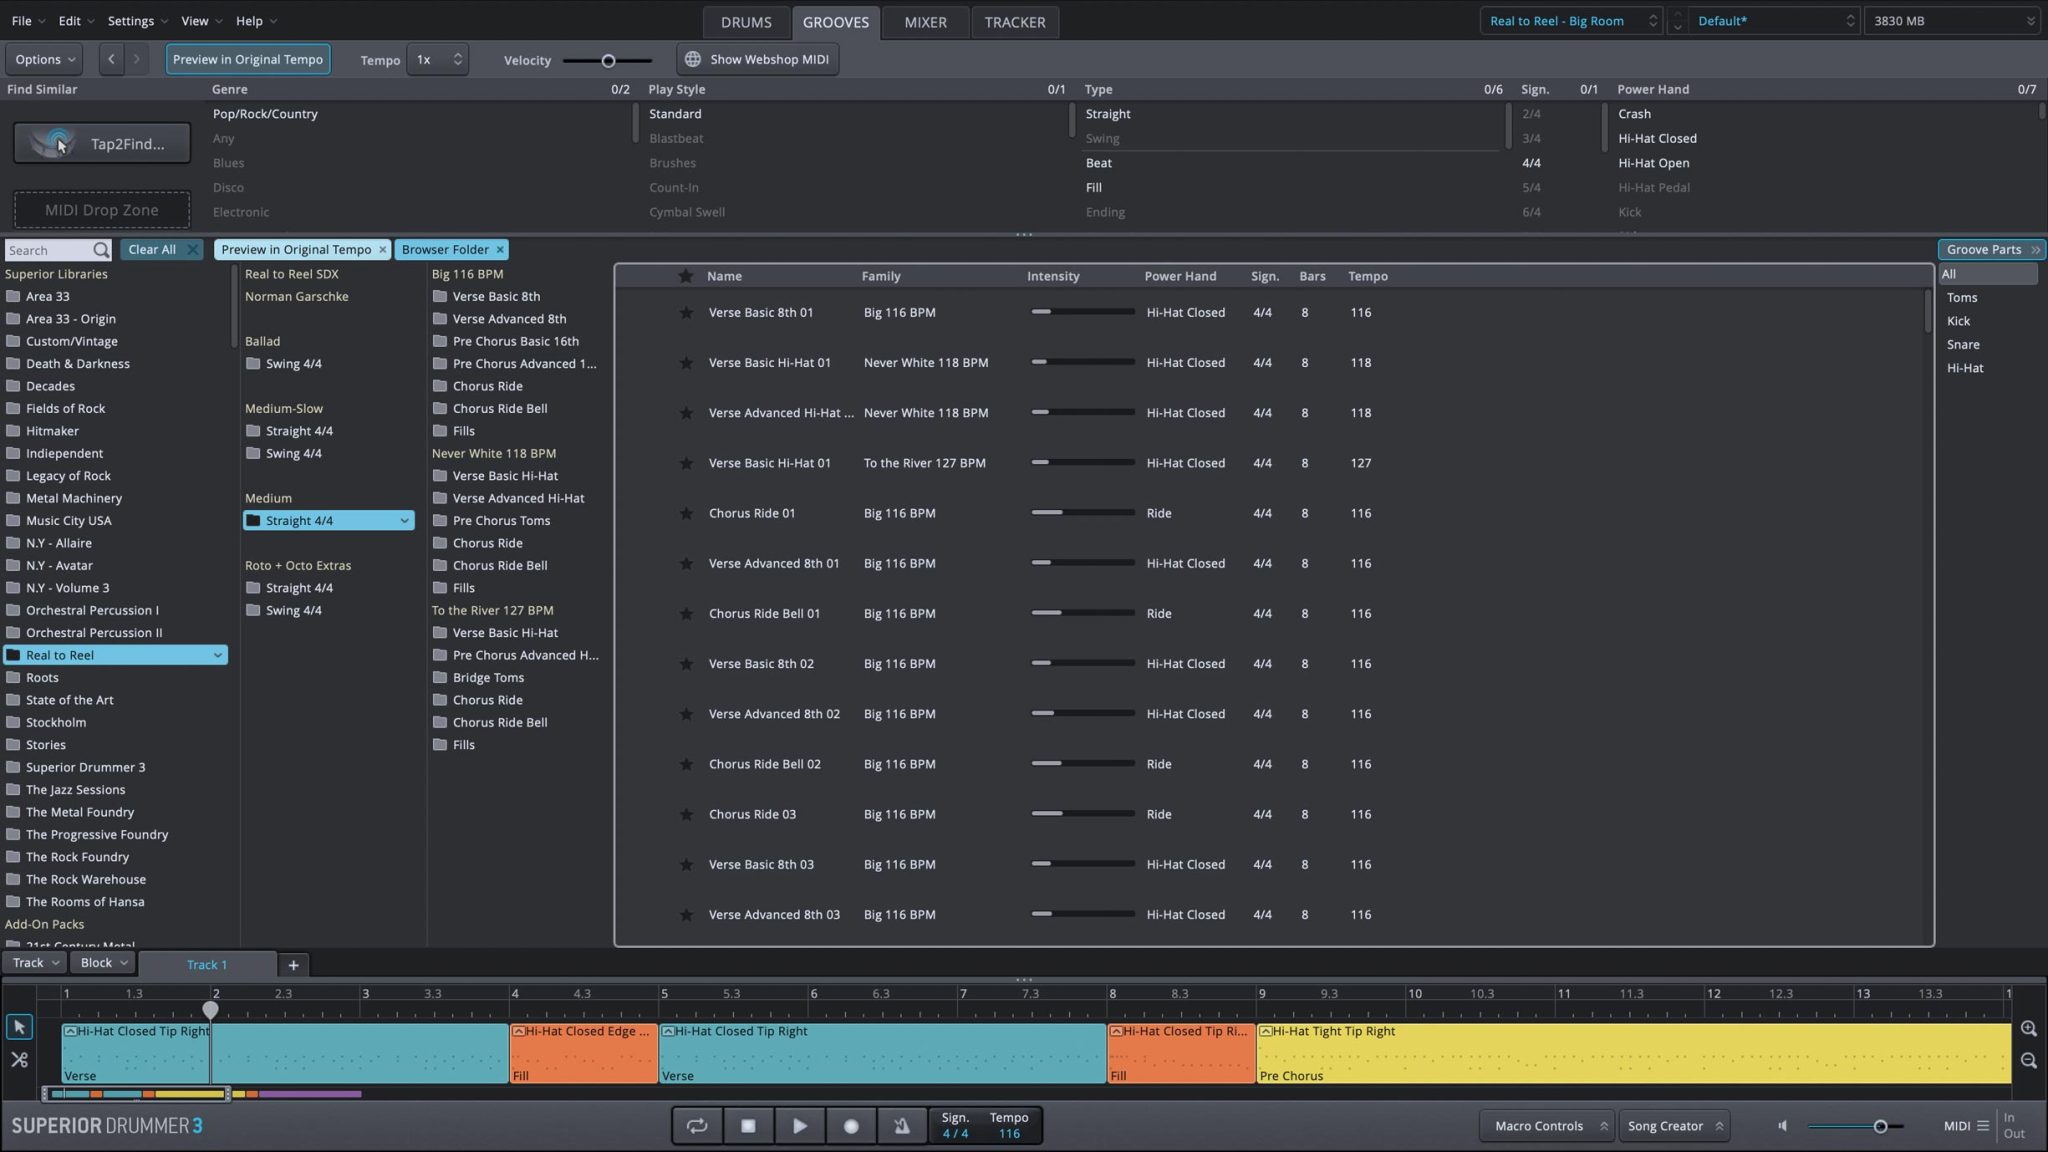Open the Block dropdown menu

(x=104, y=963)
